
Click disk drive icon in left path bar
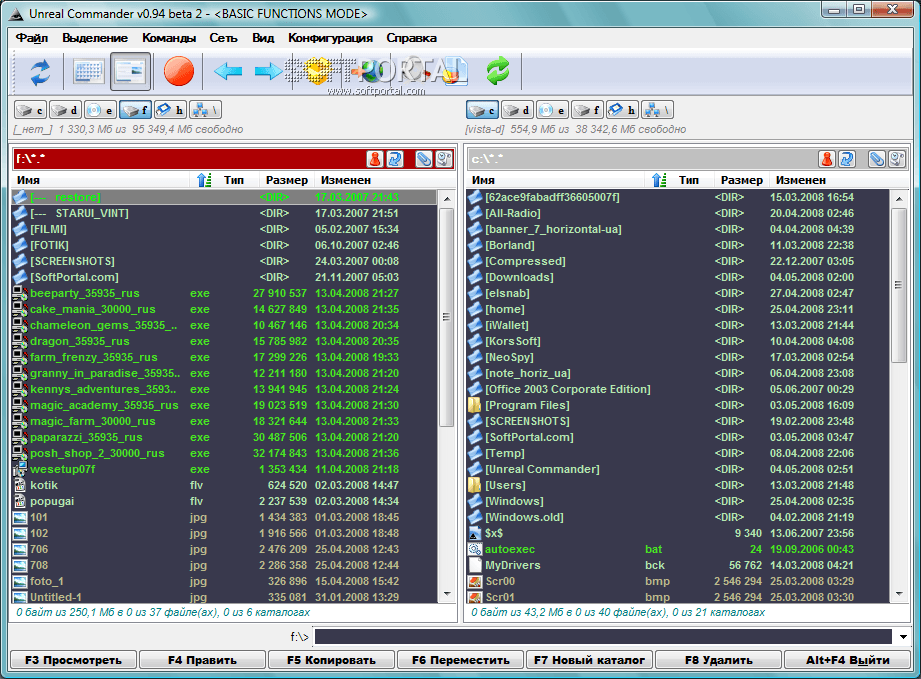click(444, 159)
